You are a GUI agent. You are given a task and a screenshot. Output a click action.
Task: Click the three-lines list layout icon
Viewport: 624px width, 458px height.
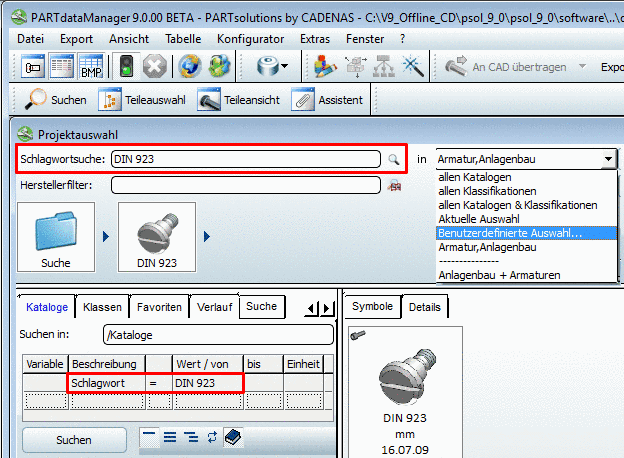pyautogui.click(x=170, y=437)
